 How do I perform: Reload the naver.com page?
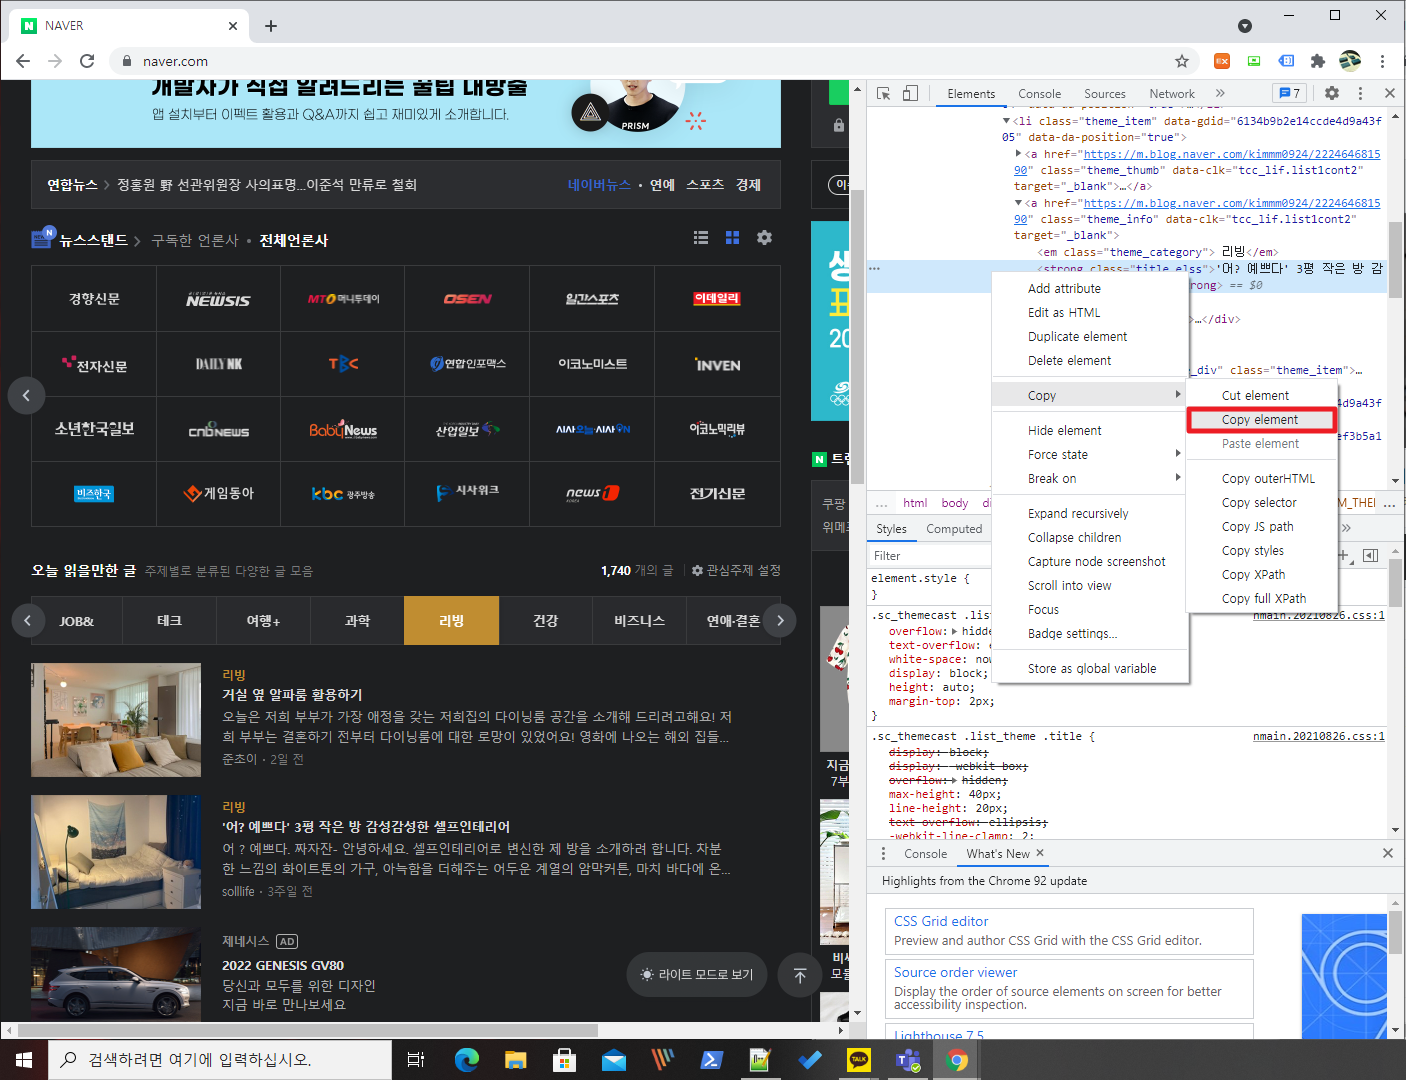[87, 61]
